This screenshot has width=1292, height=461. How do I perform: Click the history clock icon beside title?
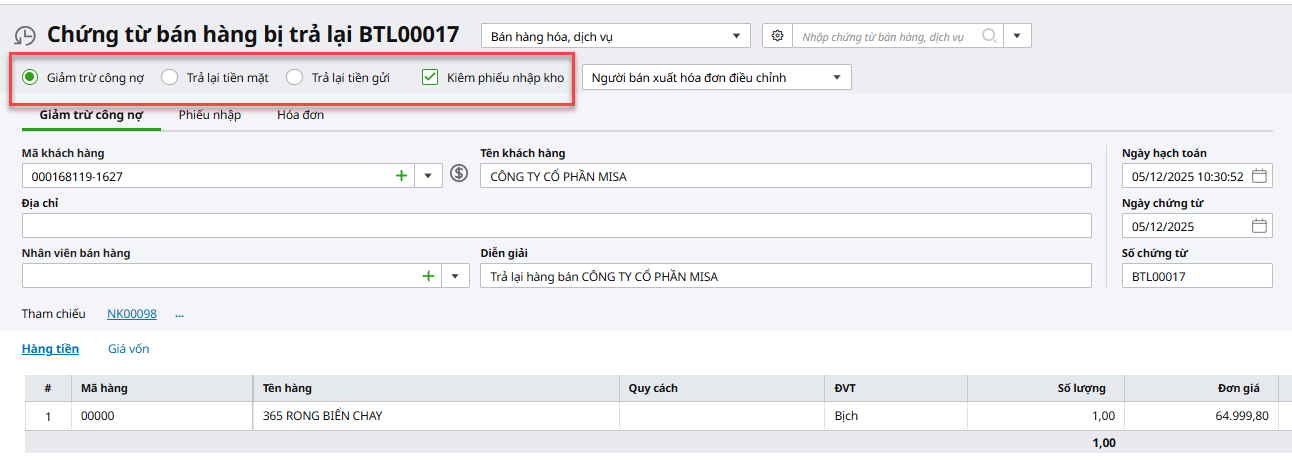point(25,37)
